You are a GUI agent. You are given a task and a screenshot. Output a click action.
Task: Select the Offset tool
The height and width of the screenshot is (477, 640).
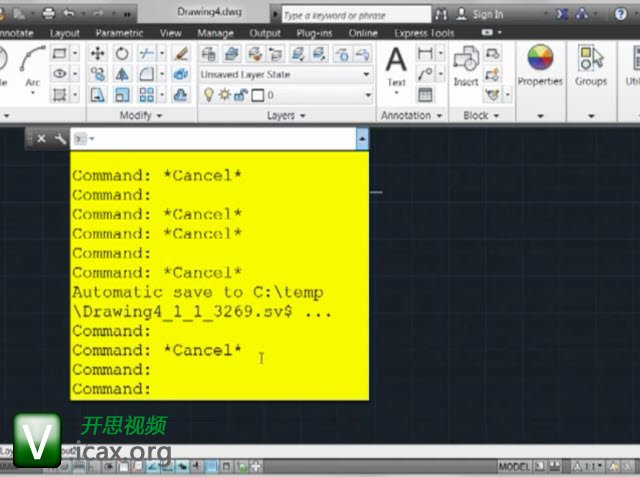180,95
